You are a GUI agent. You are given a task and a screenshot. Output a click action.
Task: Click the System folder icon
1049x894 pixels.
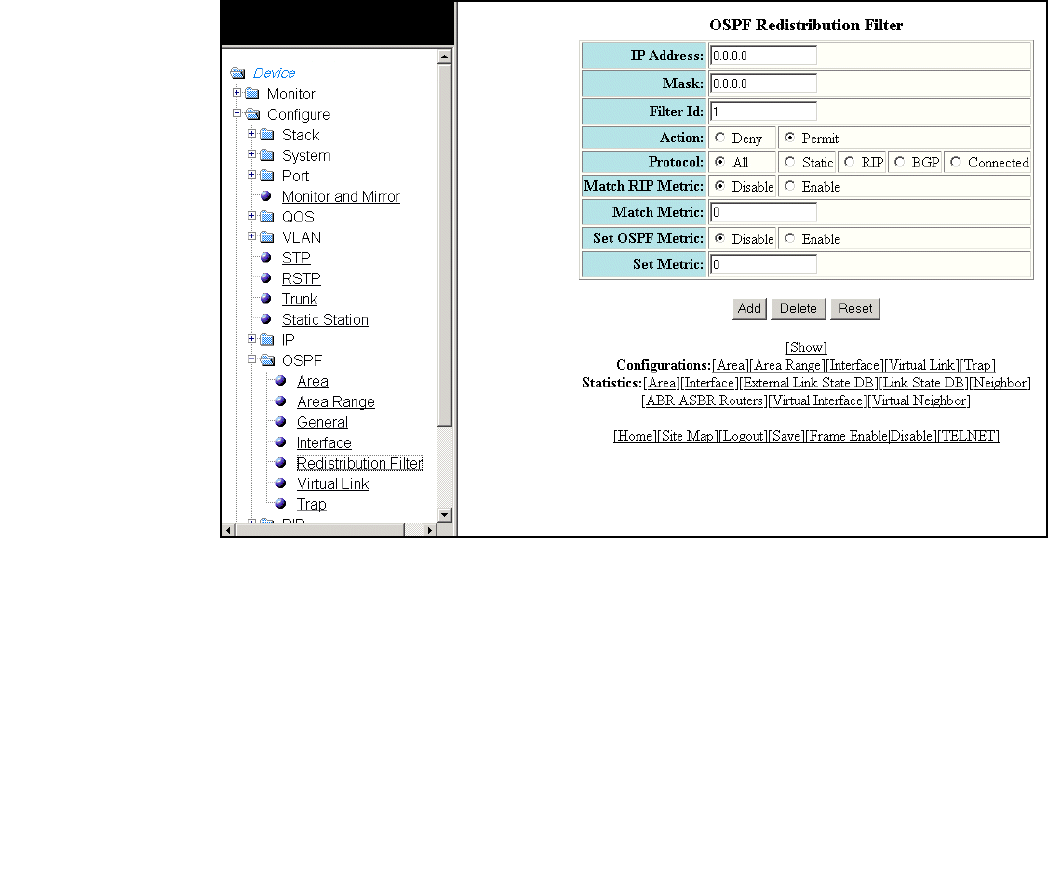coord(267,155)
